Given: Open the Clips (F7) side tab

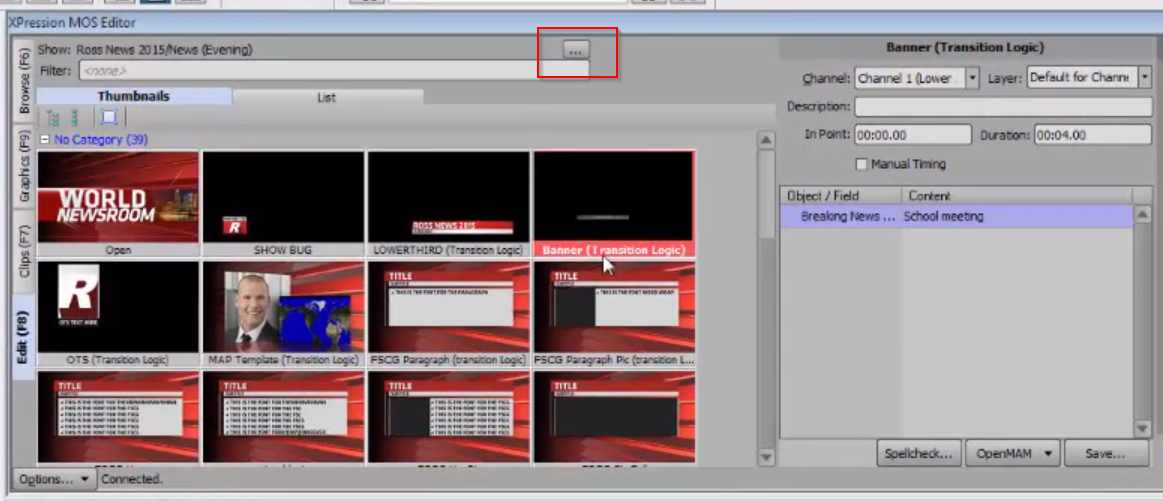Looking at the screenshot, I should (x=24, y=252).
